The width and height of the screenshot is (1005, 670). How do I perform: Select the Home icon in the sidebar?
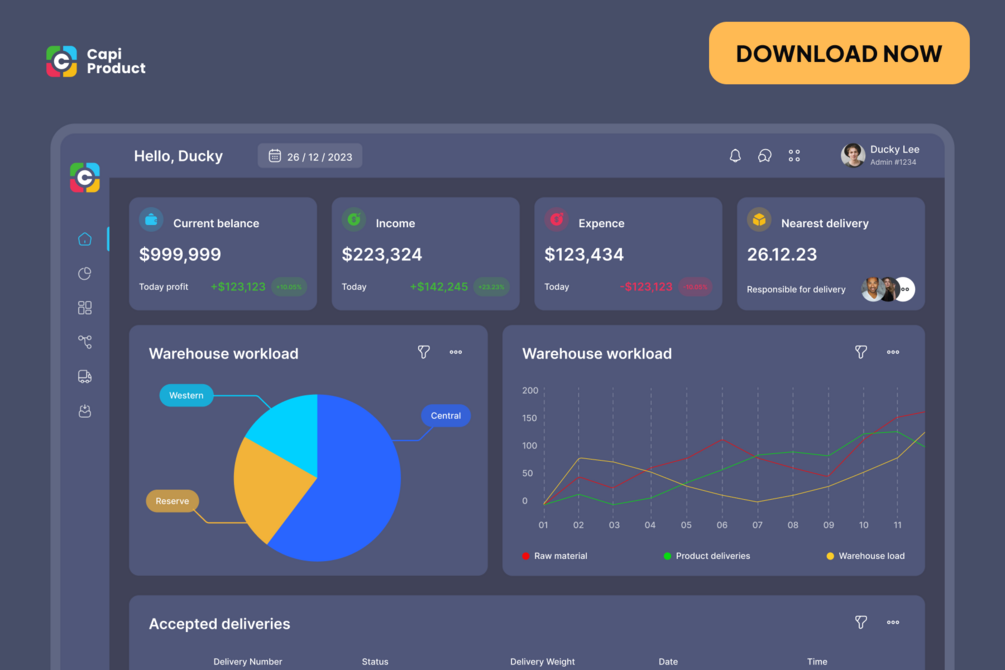pos(85,239)
